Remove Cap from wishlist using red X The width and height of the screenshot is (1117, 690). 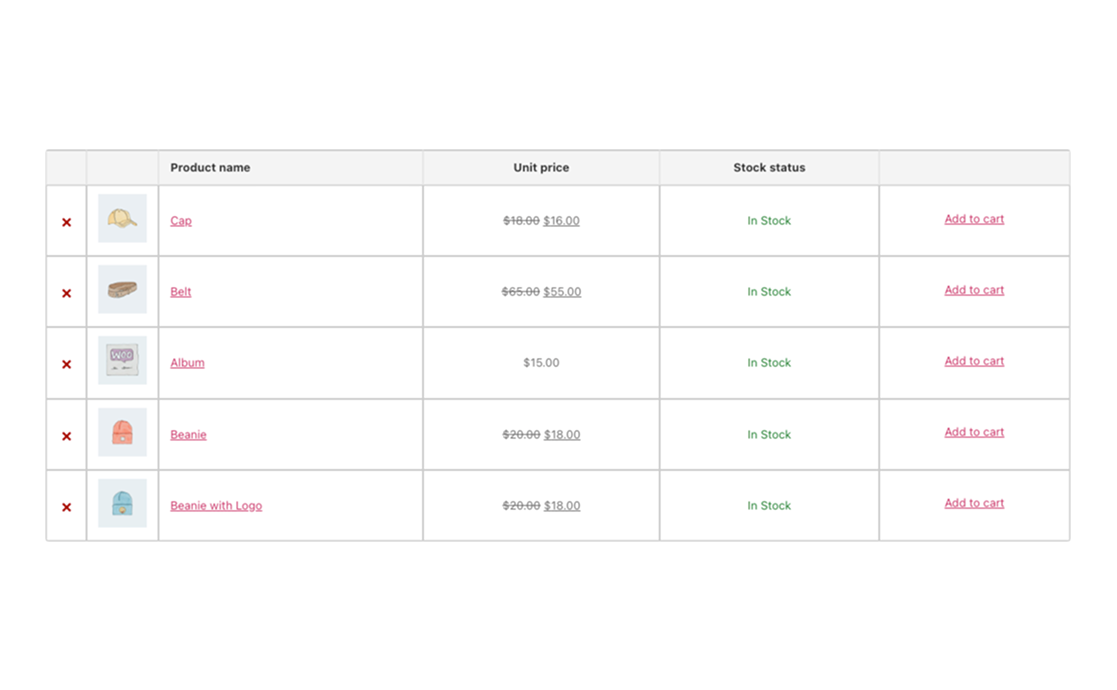67,222
